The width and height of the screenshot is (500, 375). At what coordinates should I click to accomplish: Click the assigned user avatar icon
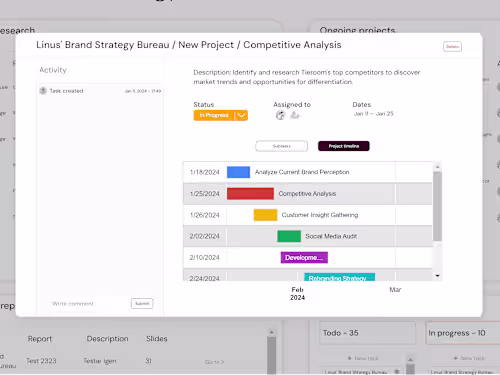click(x=281, y=115)
